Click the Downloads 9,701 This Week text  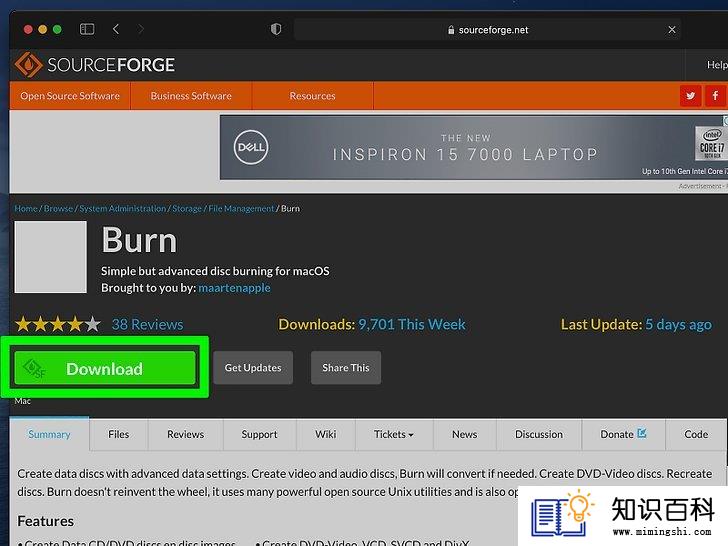pos(371,324)
